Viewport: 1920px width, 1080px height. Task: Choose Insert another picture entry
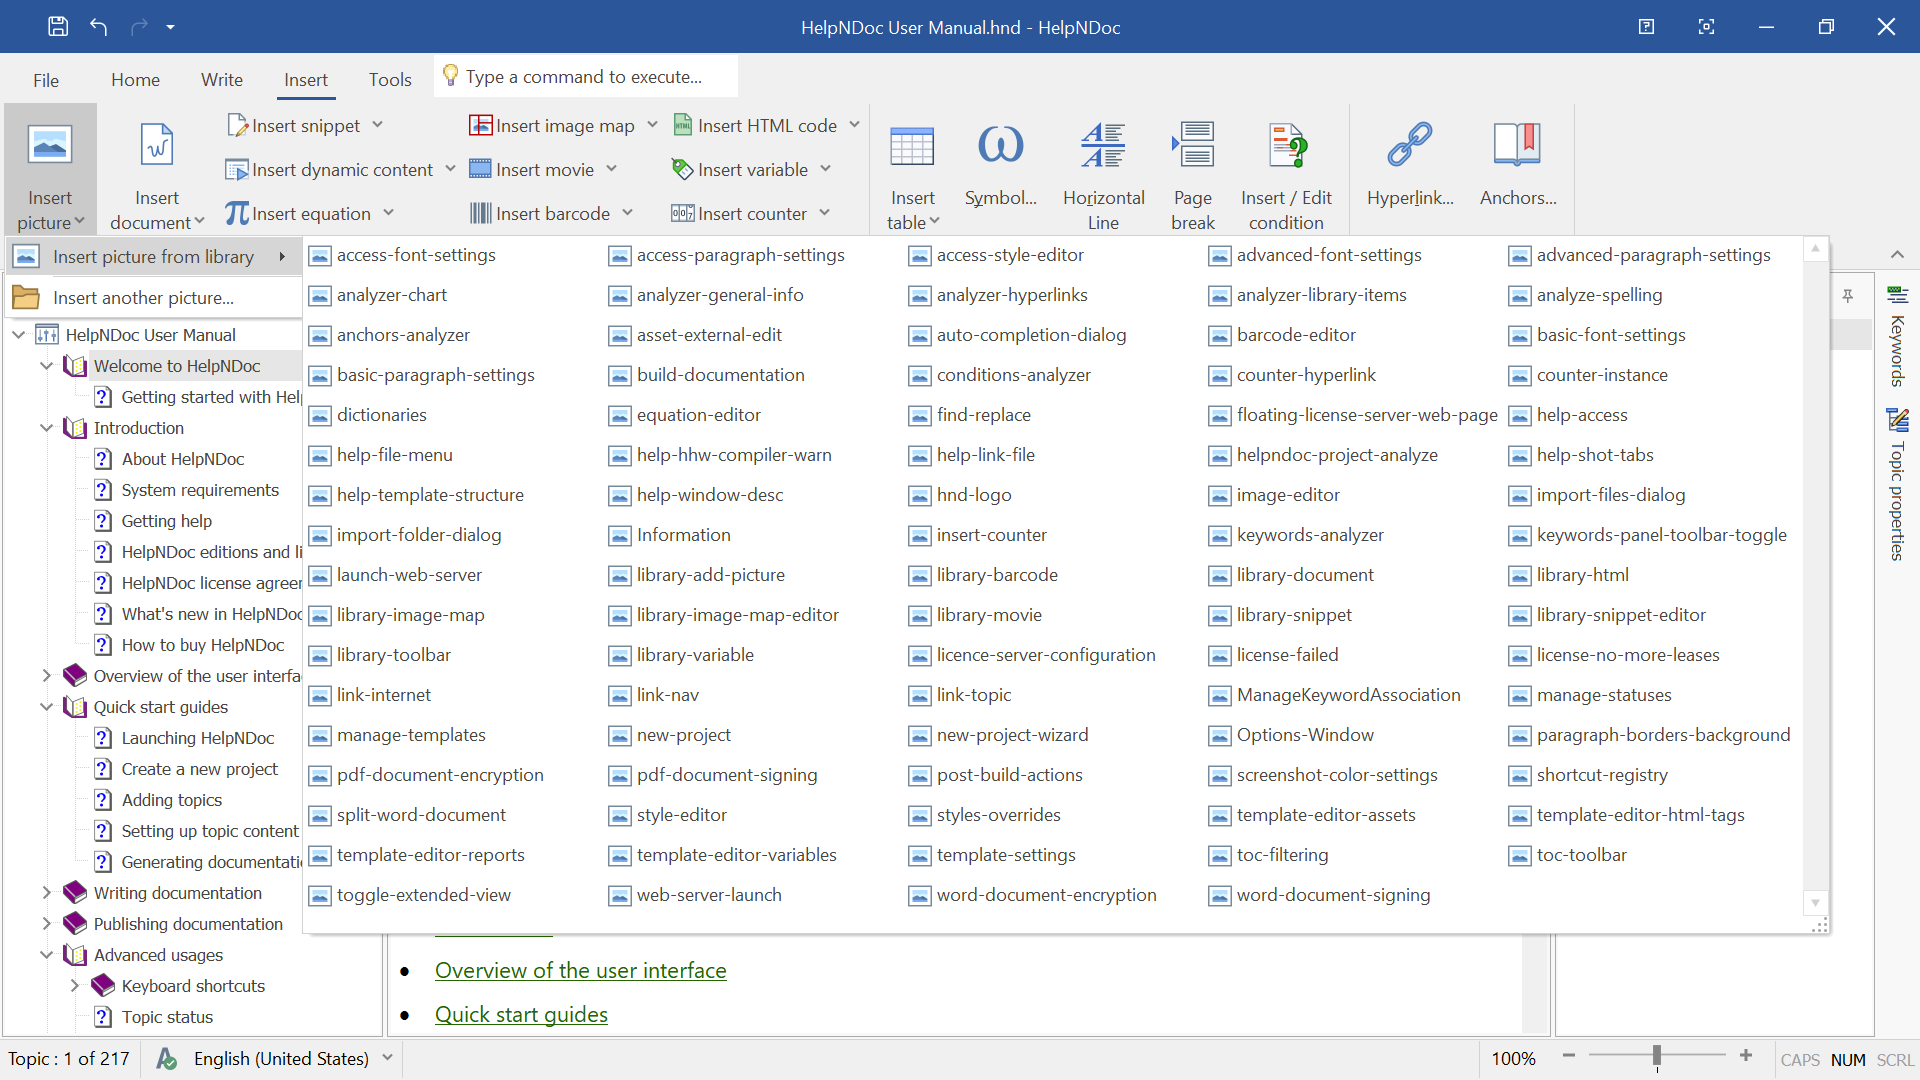coord(153,298)
